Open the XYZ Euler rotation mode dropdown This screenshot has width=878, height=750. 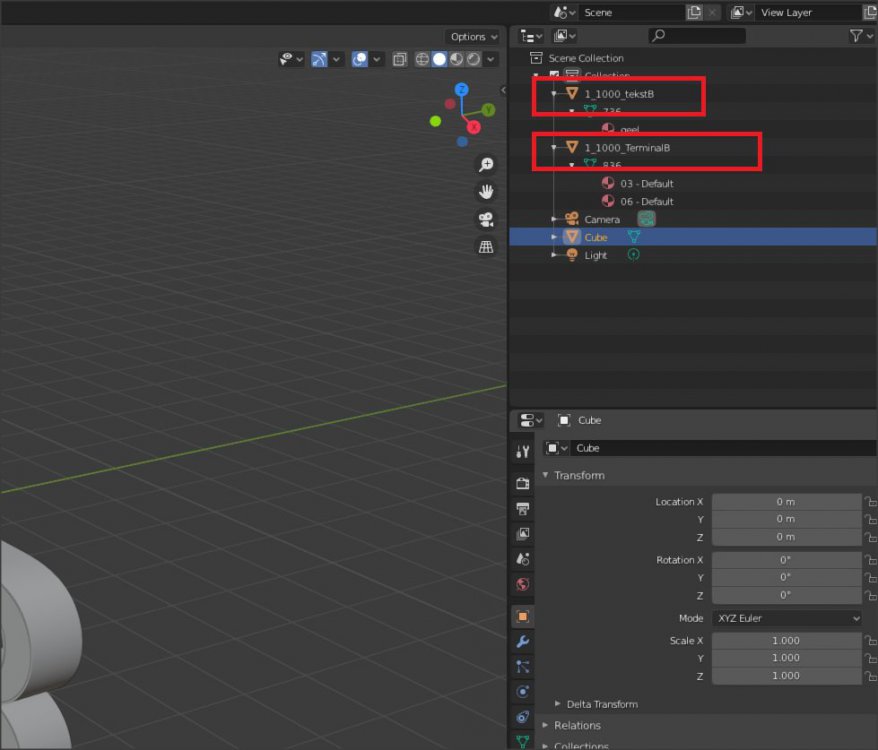click(786, 618)
